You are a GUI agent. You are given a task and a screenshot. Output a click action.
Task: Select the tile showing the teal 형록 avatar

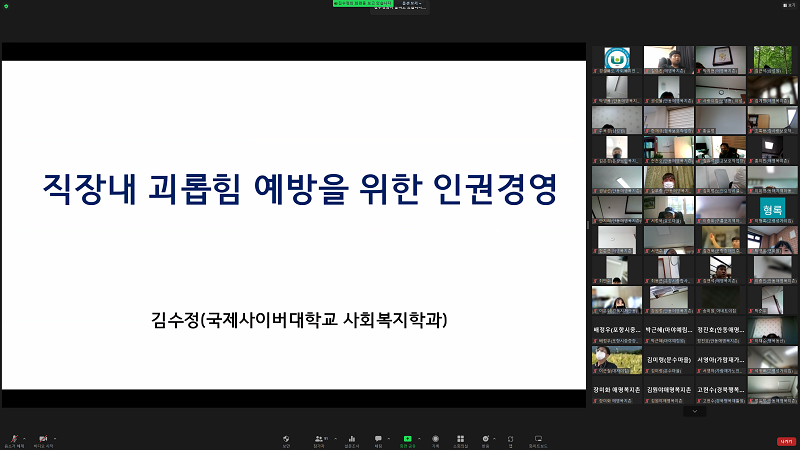point(772,210)
